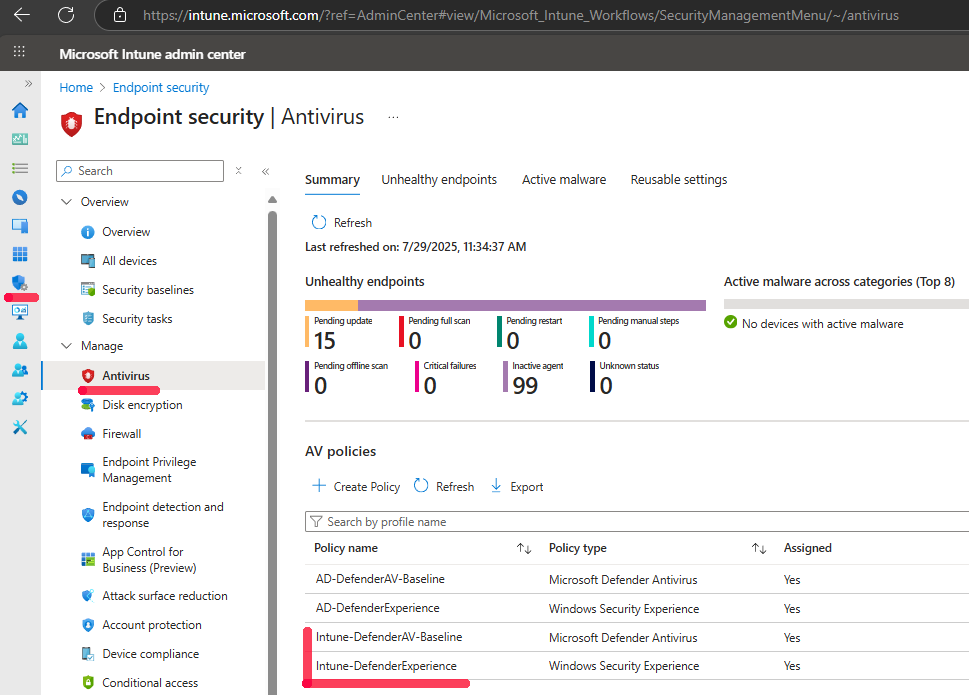The width and height of the screenshot is (969, 695).
Task: Open App Control for Business (Preview)
Action: pyautogui.click(x=149, y=560)
